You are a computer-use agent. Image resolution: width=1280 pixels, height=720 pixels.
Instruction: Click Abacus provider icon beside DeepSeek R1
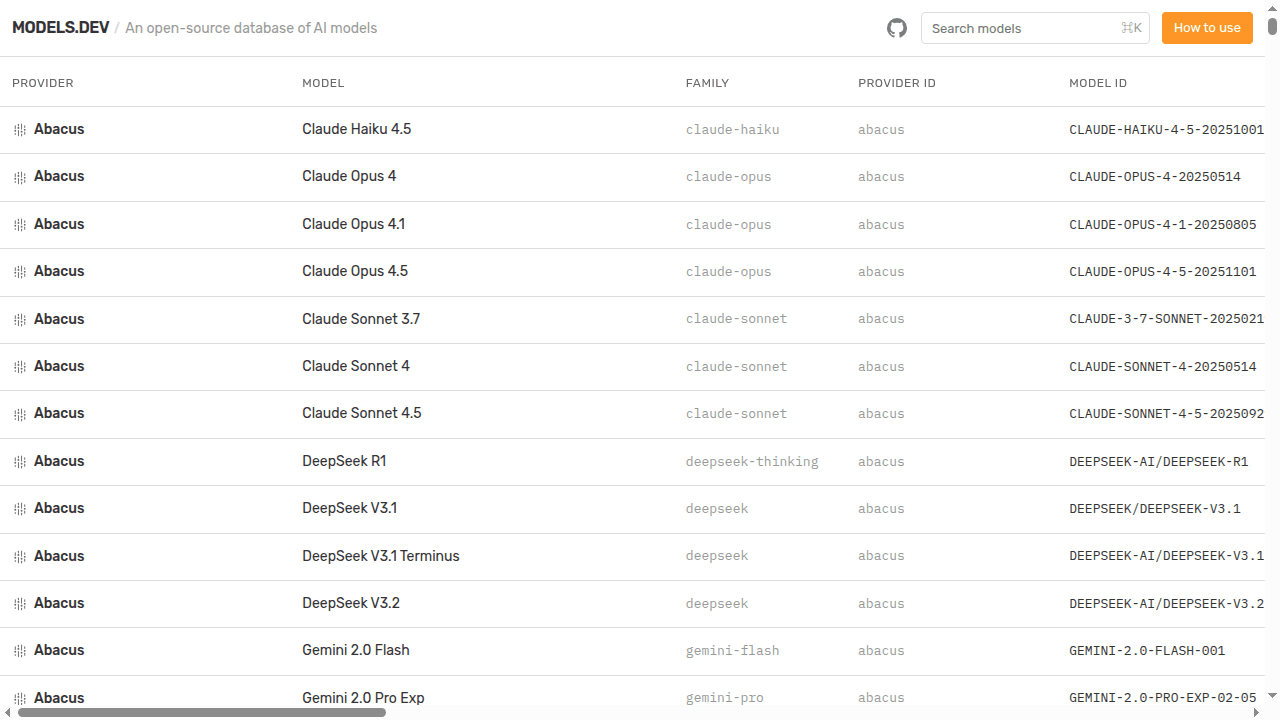[19, 462]
